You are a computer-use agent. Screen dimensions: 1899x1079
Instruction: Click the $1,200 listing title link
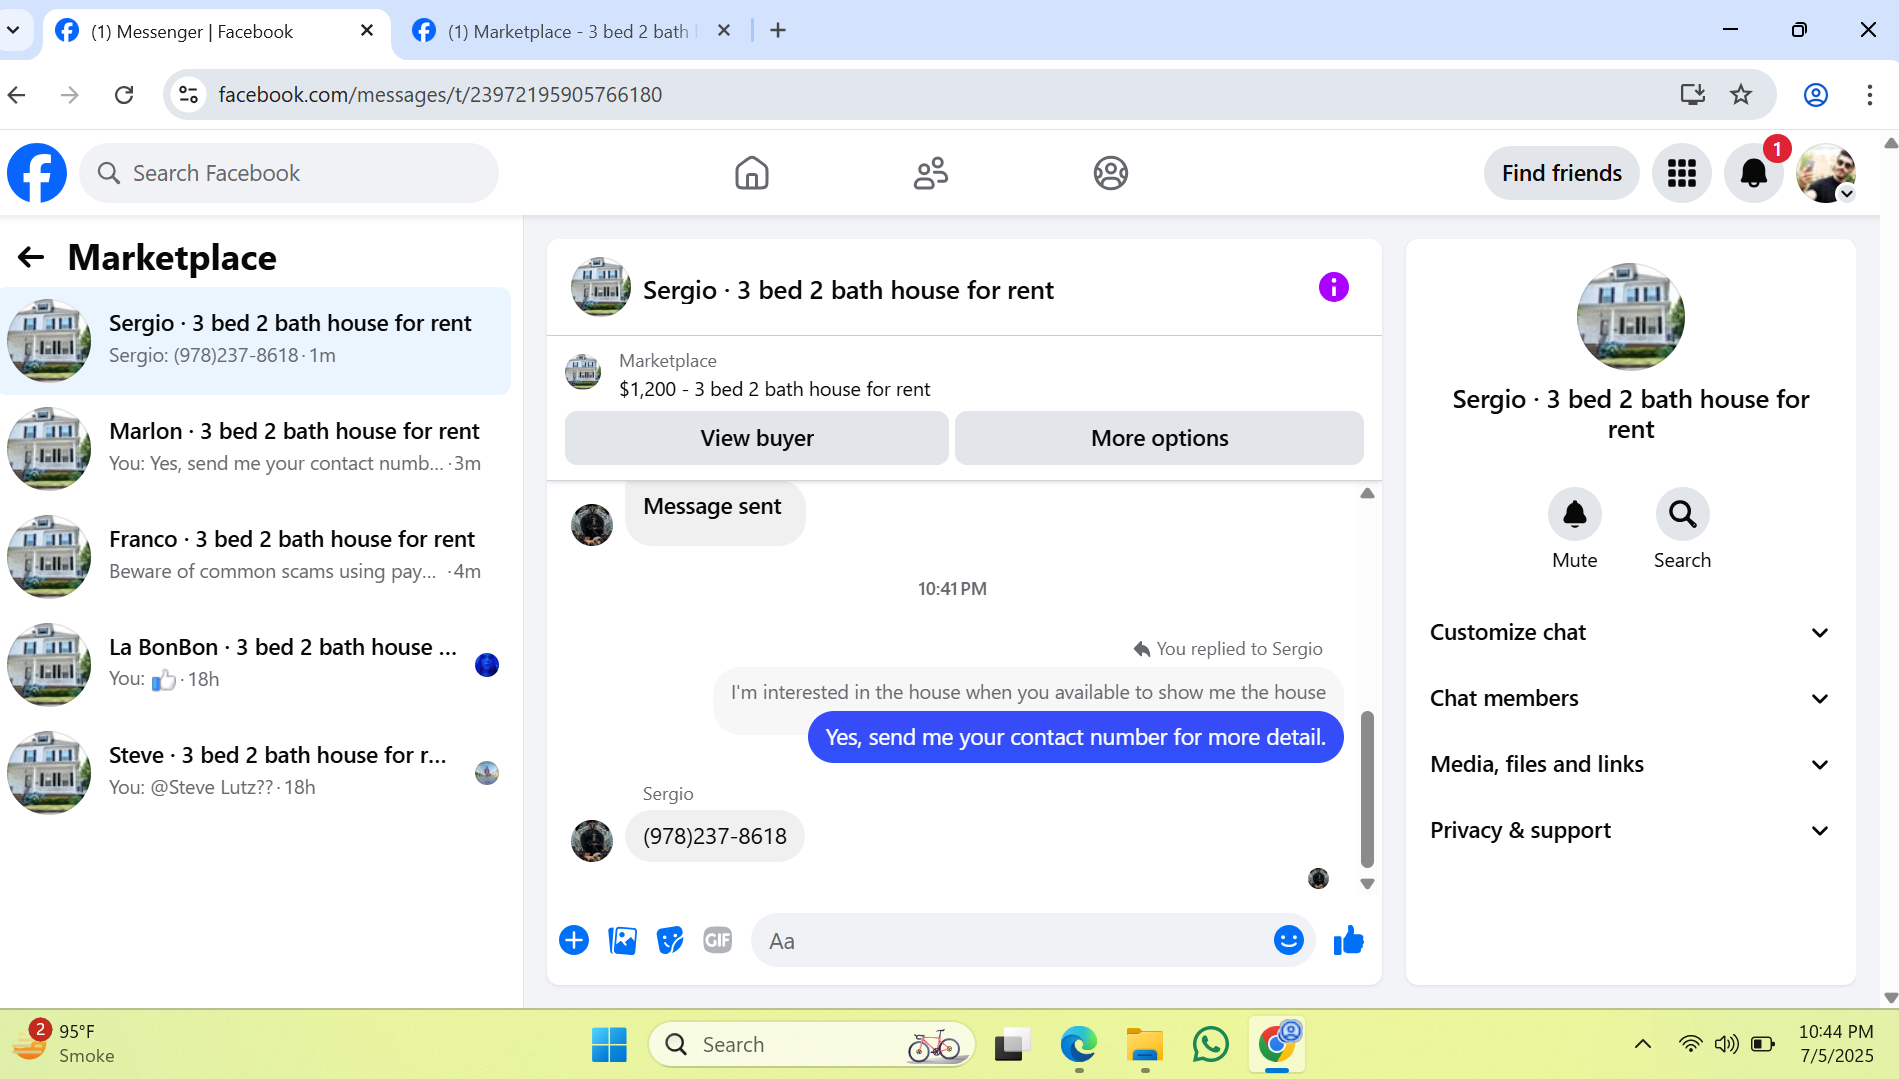point(774,389)
